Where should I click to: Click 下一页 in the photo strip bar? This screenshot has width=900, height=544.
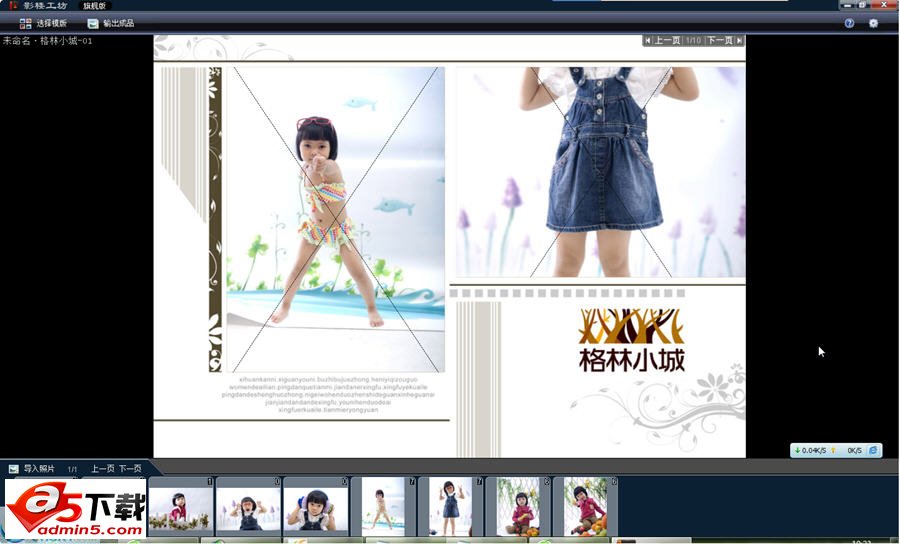pos(130,468)
